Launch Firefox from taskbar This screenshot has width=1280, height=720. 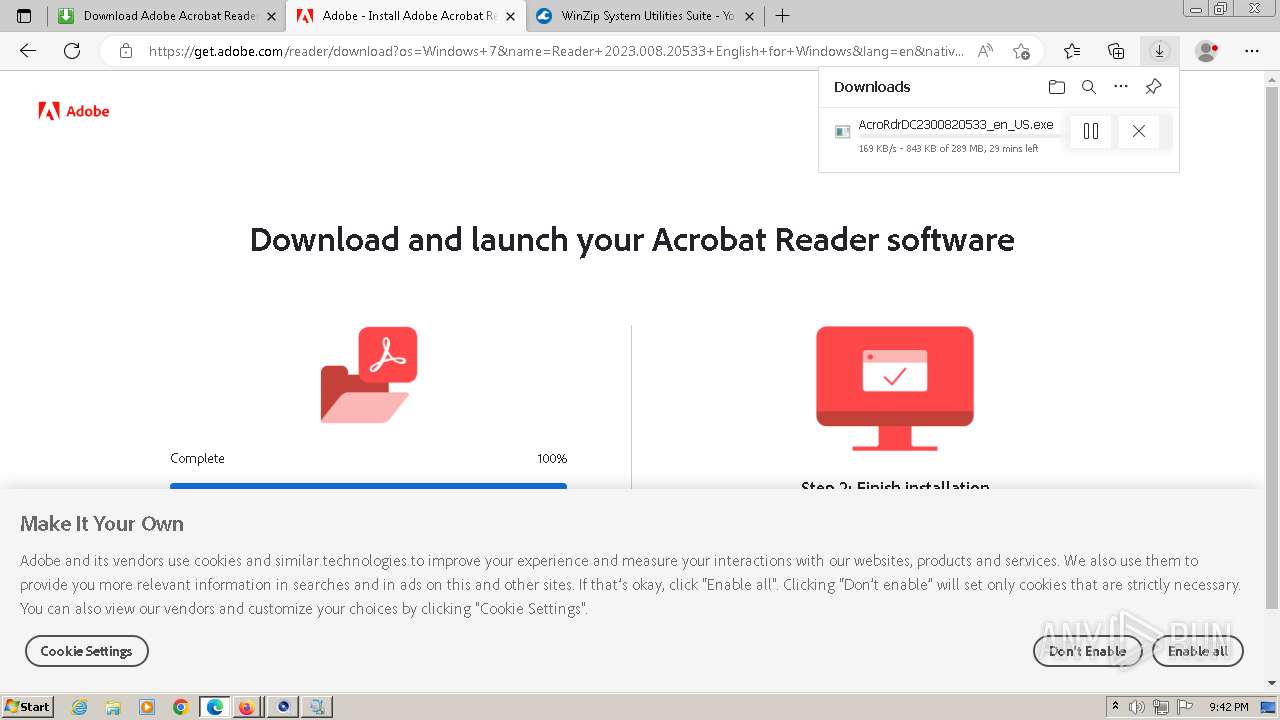point(246,707)
